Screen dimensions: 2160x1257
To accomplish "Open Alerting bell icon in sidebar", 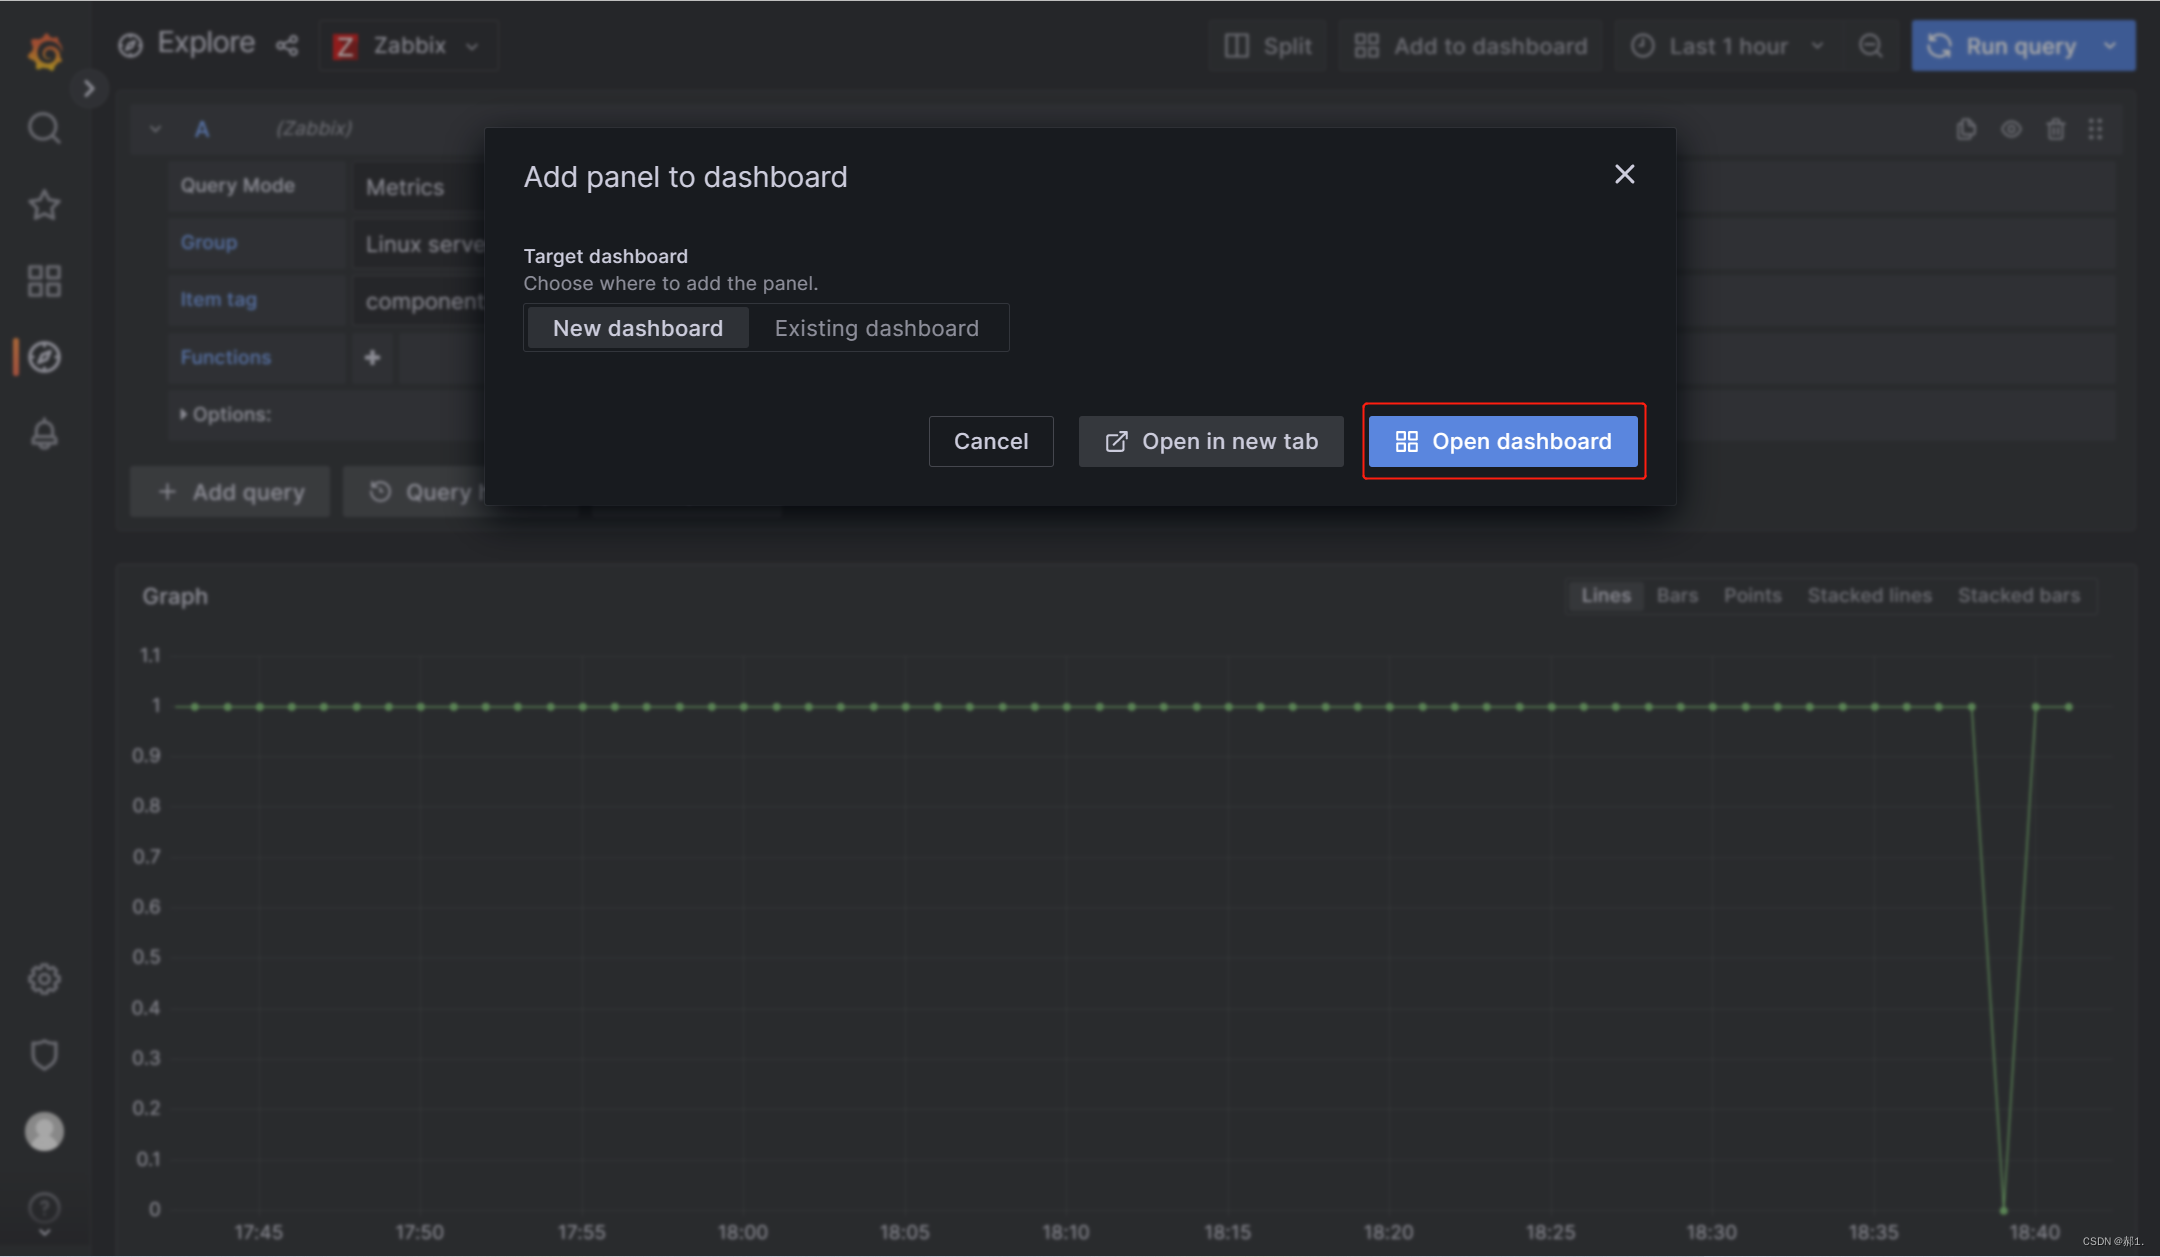I will click(x=44, y=434).
